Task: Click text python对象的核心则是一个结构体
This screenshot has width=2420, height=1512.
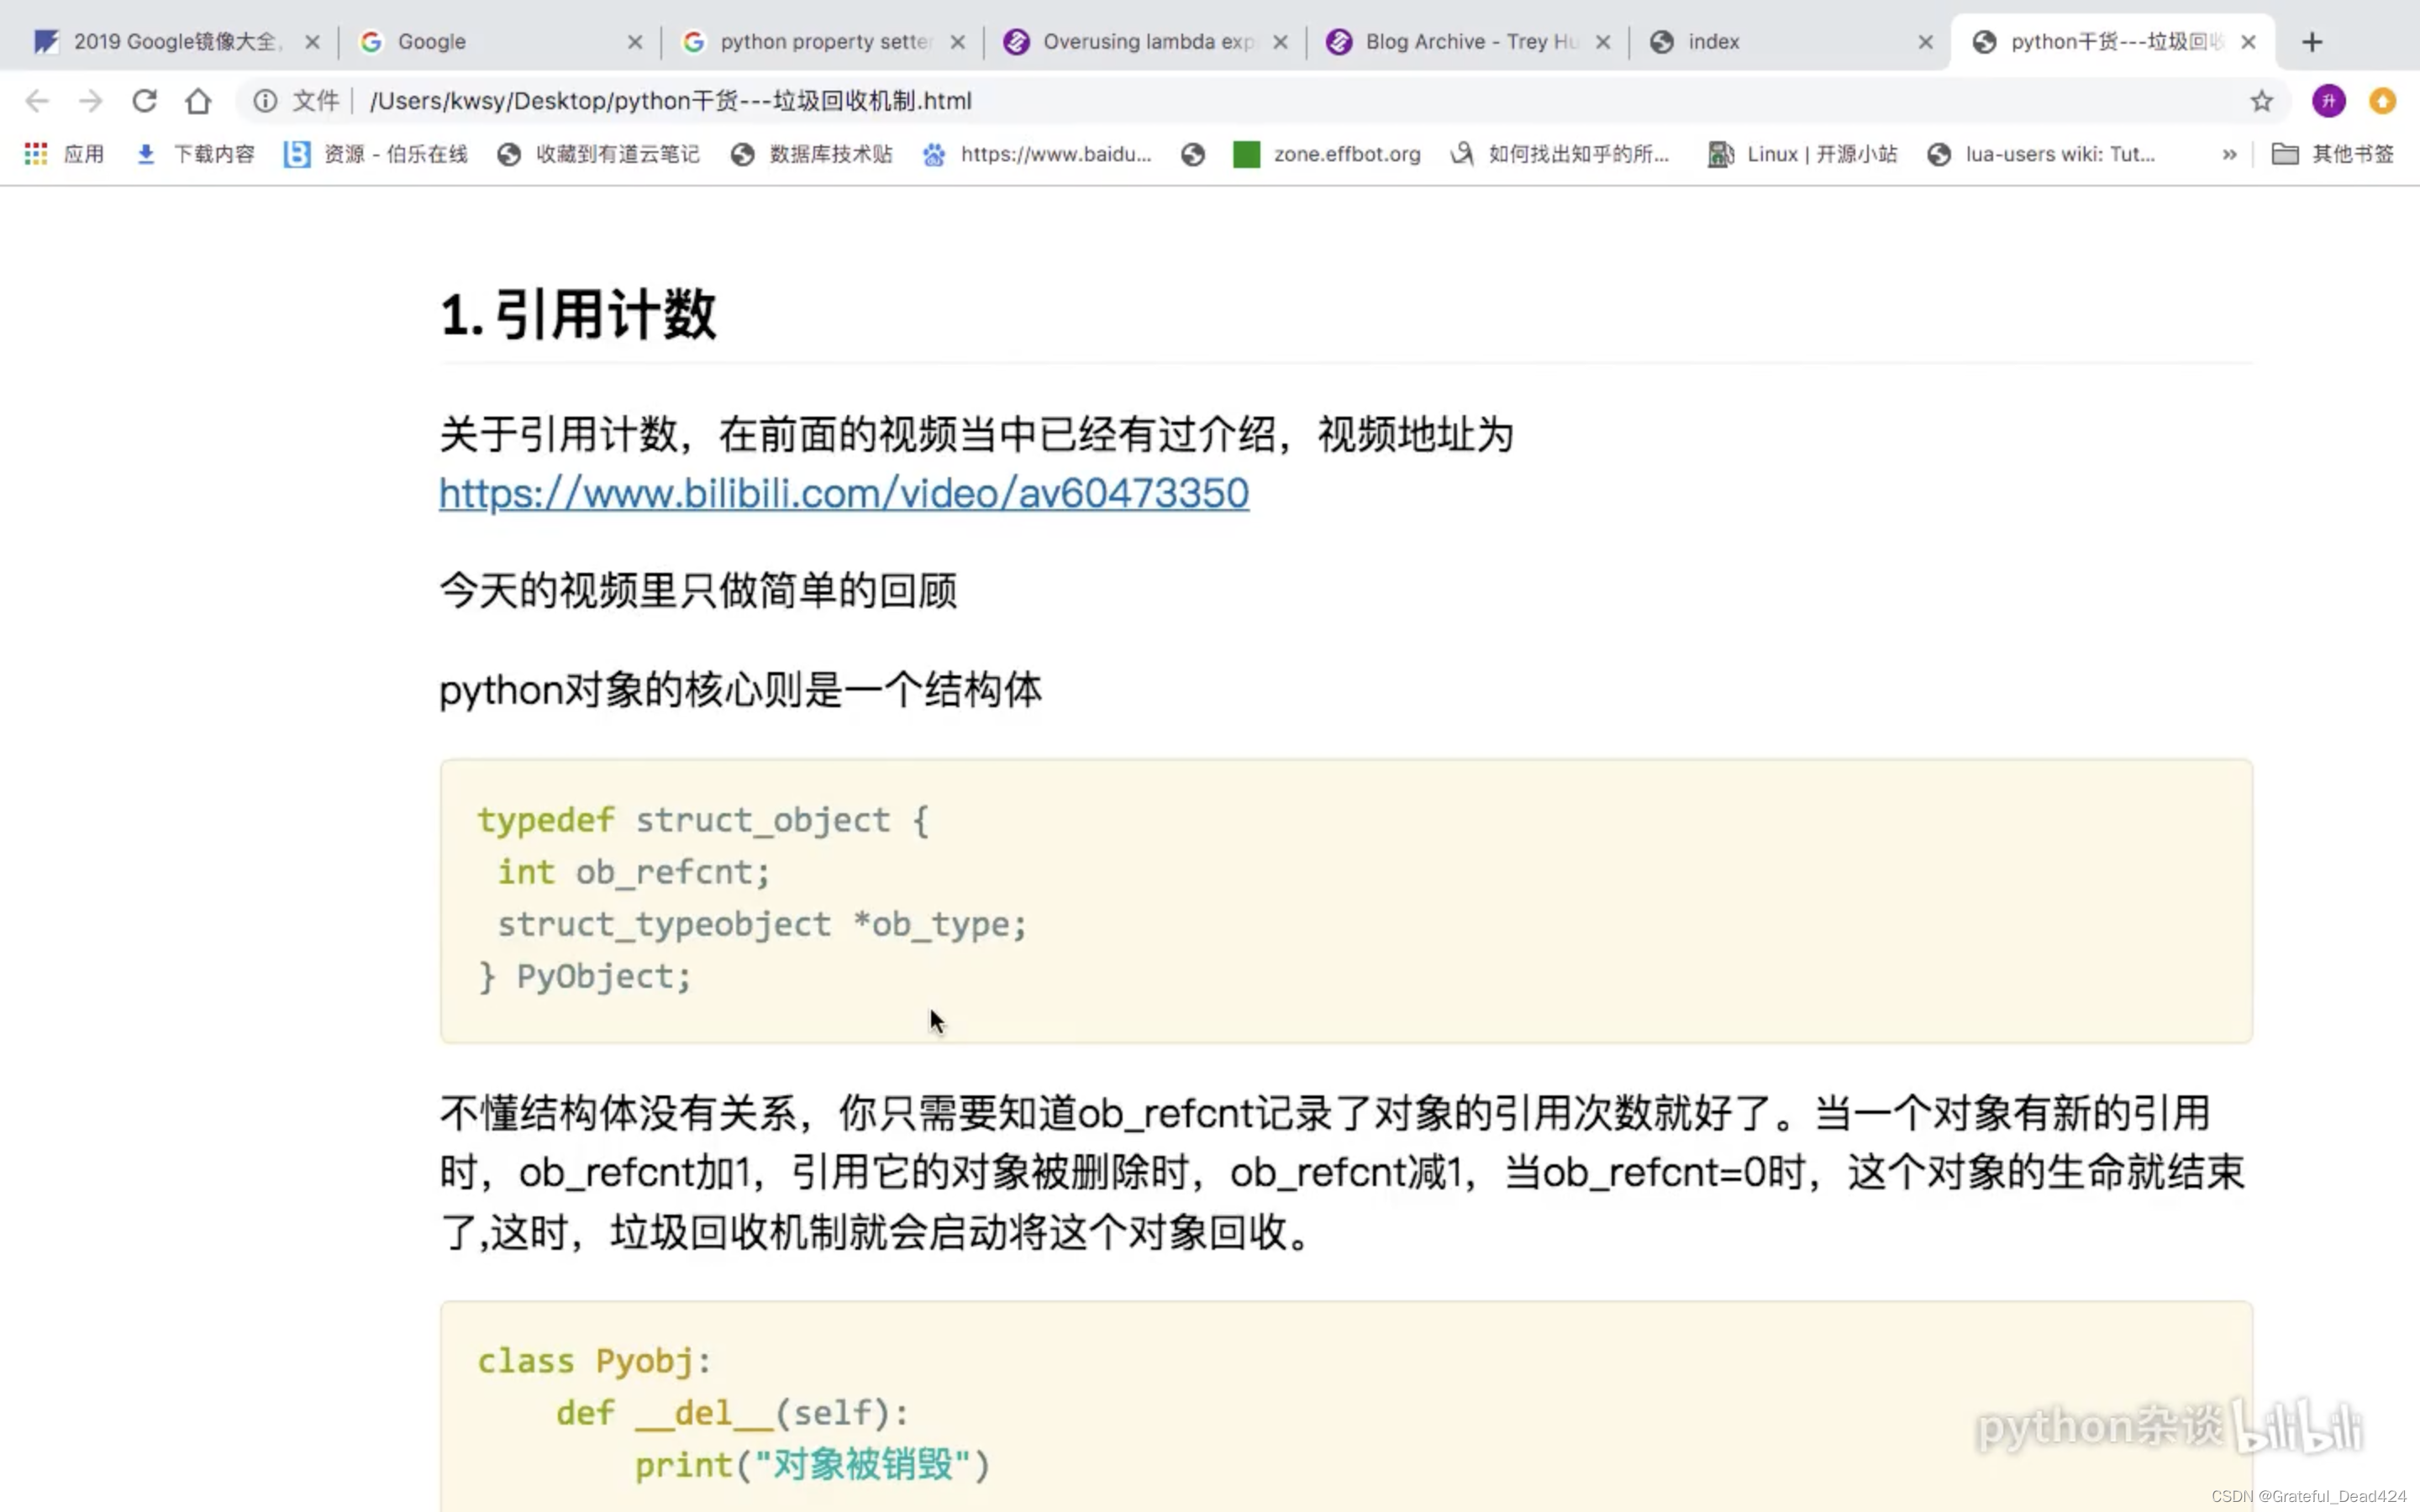Action: coord(740,690)
